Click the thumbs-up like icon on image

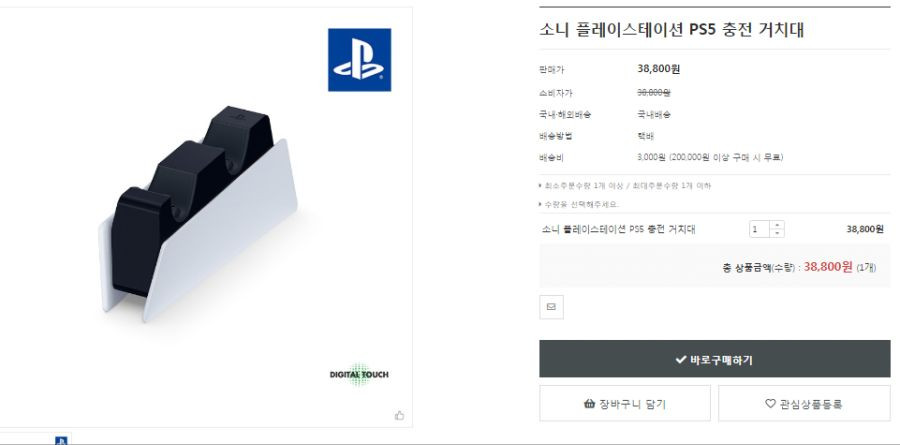click(399, 416)
